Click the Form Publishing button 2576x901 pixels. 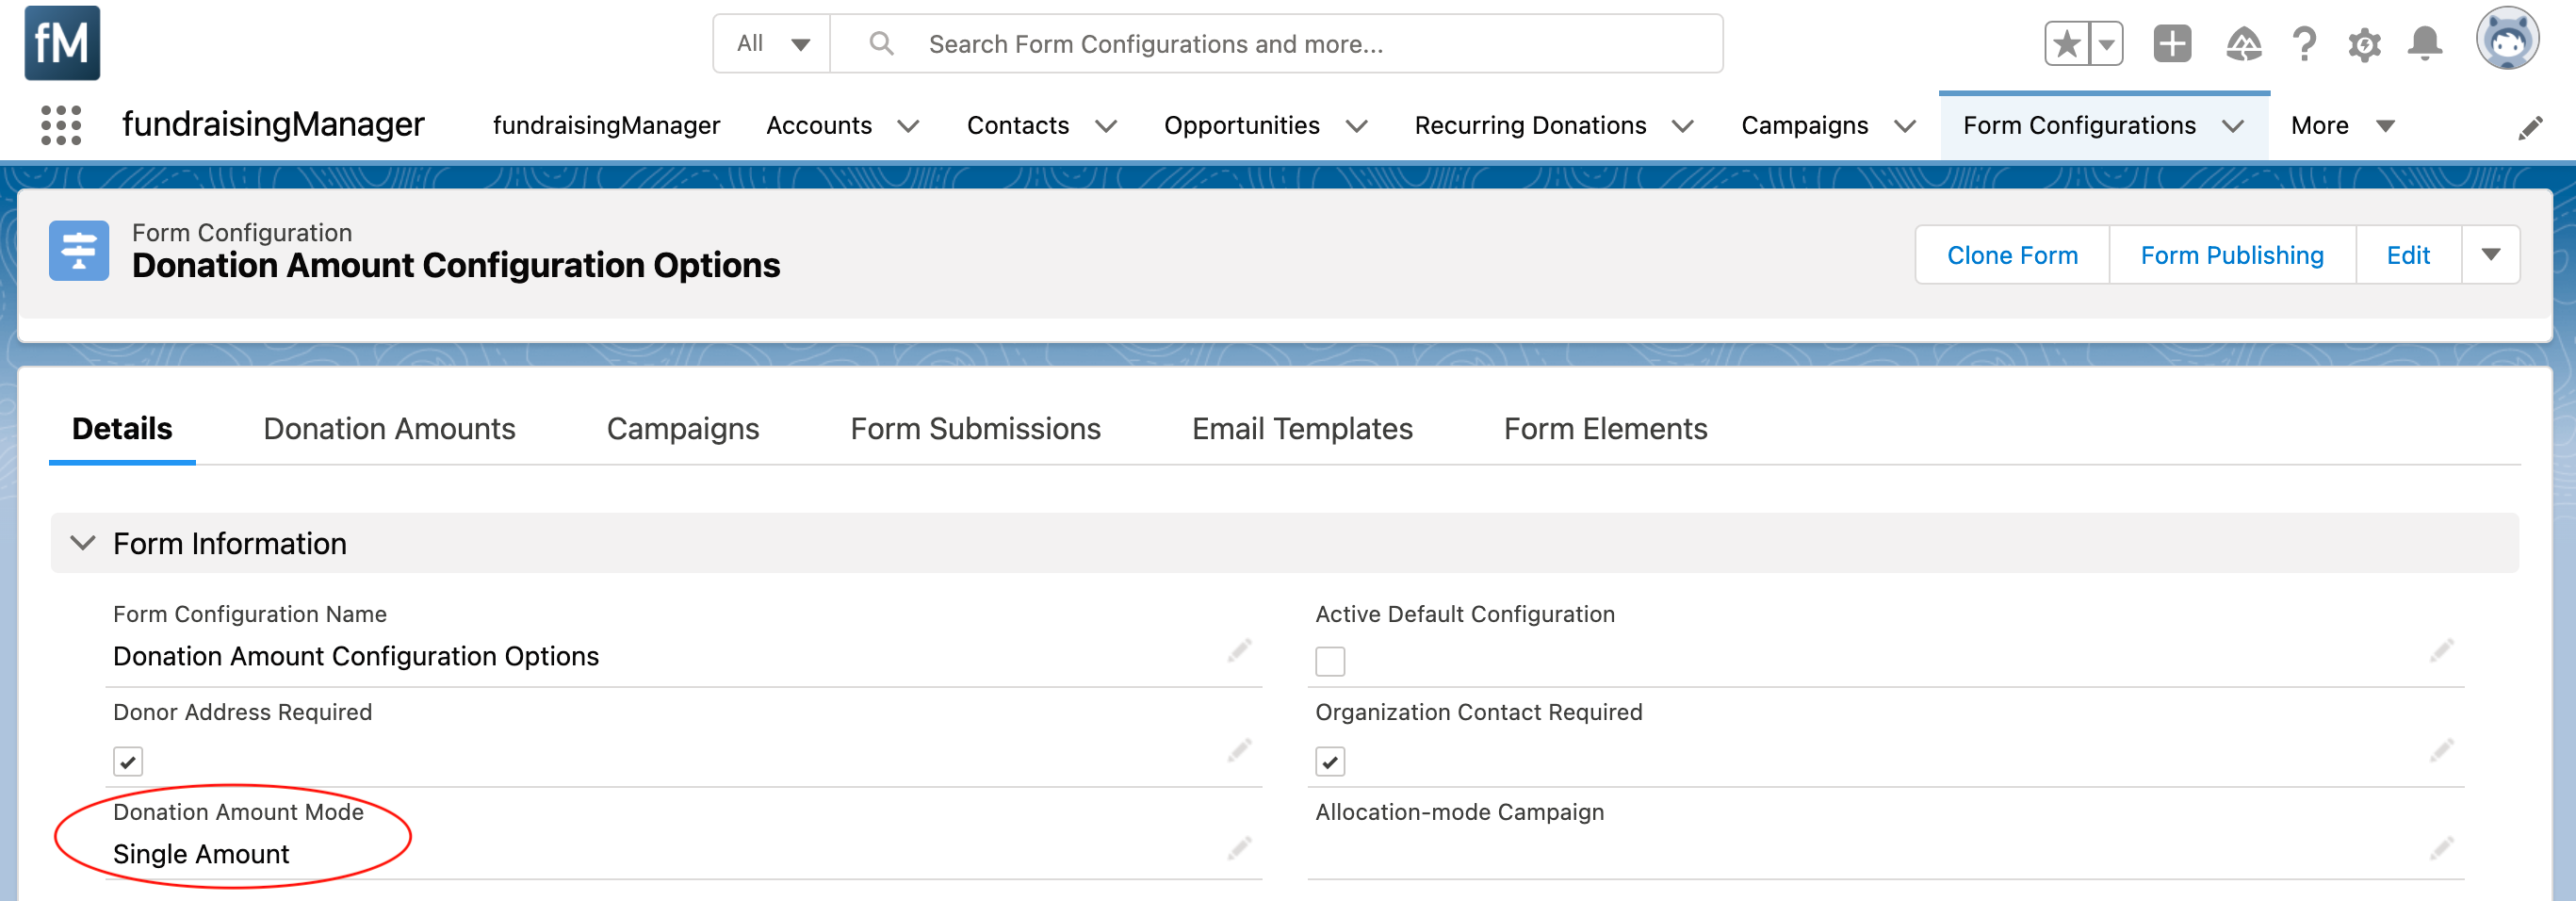tap(2231, 255)
